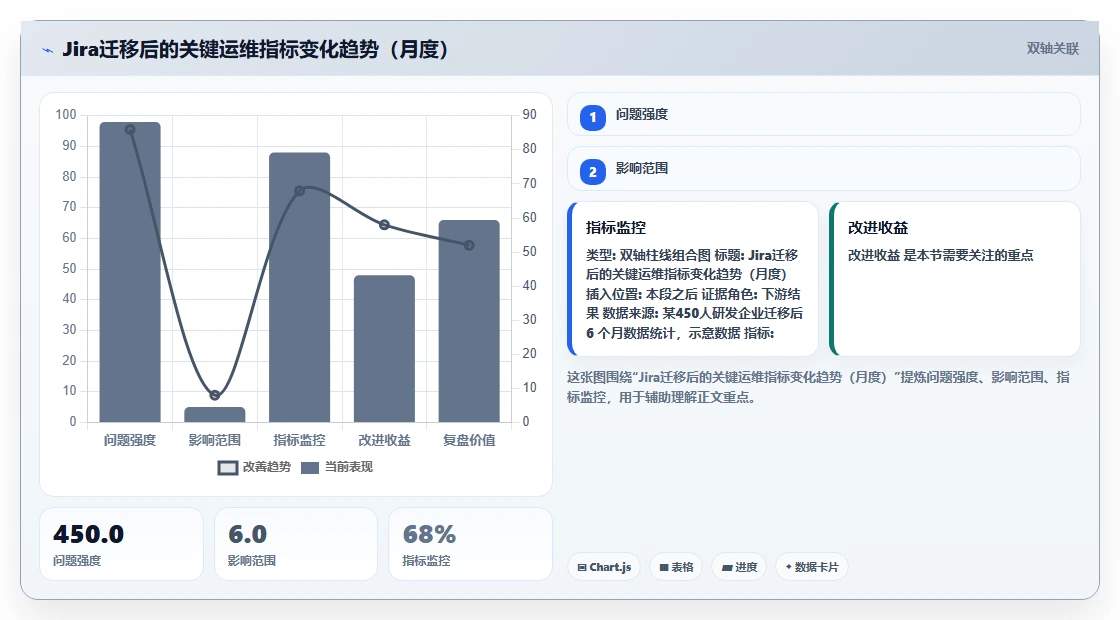The height and width of the screenshot is (620, 1120).
Task: Click the Chart.js tag chip
Action: click(x=604, y=567)
